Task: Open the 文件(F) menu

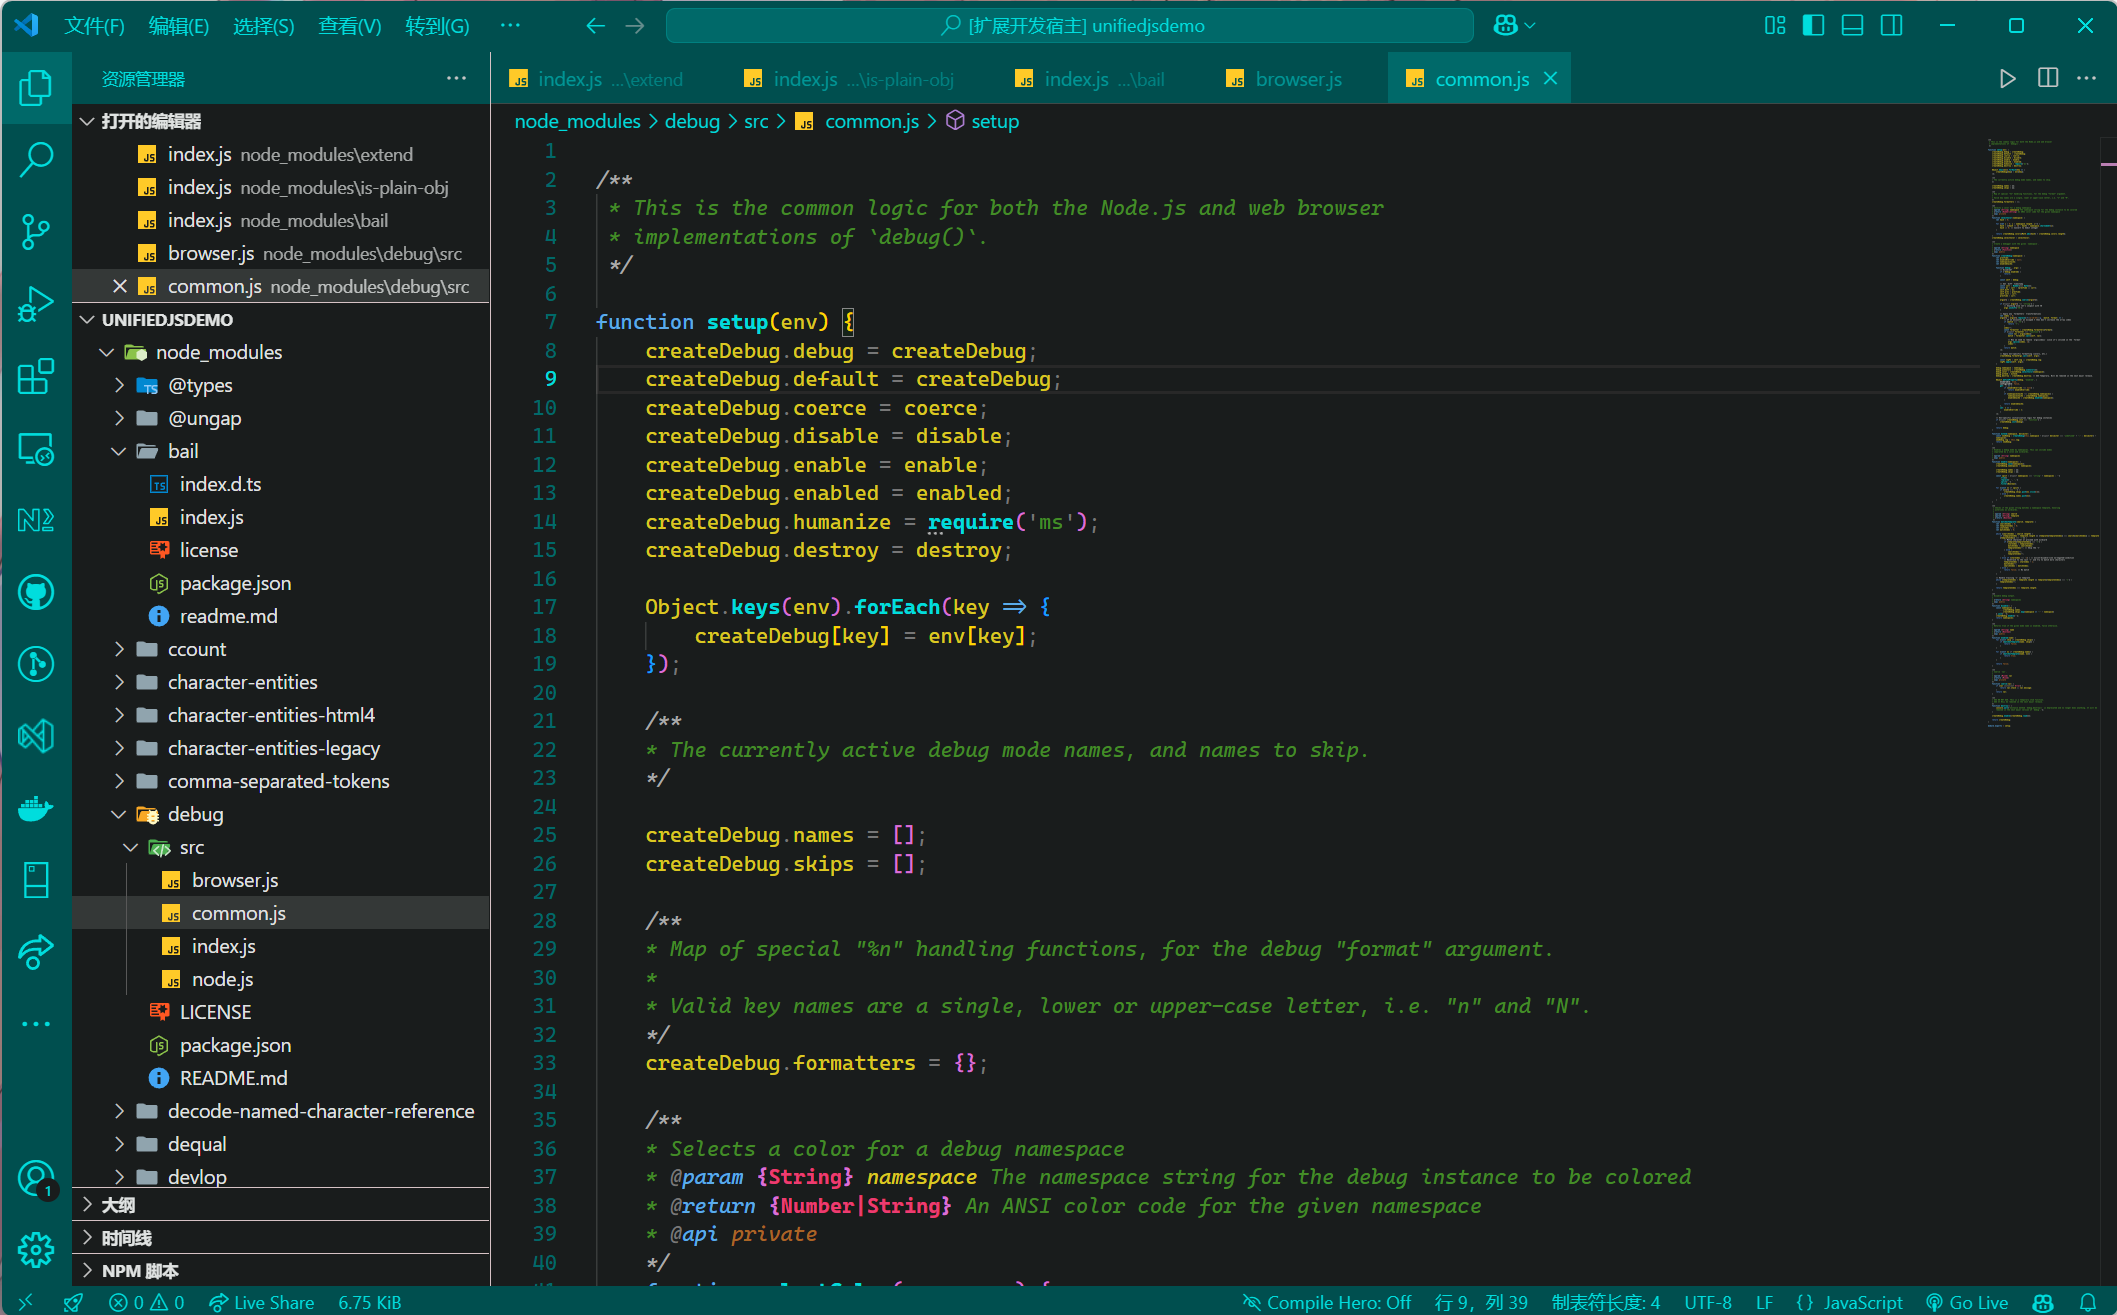Action: pos(94,26)
